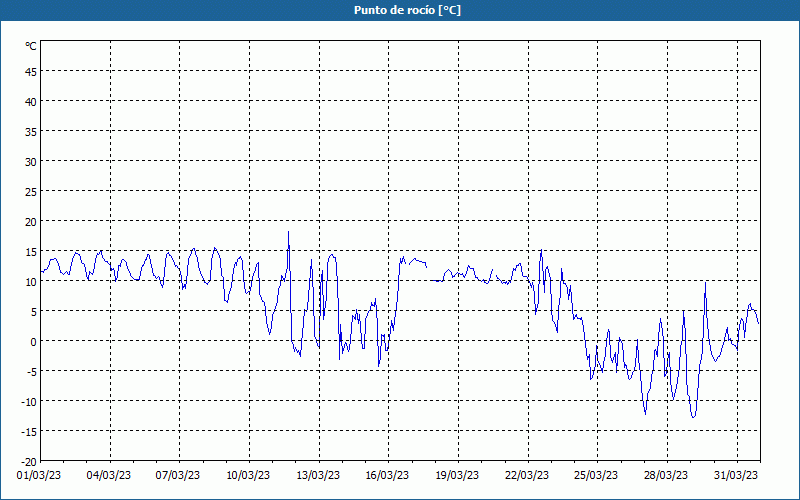Viewport: 800px width, 500px height.
Task: Click the 31/03/23 date label
Action: click(736, 476)
